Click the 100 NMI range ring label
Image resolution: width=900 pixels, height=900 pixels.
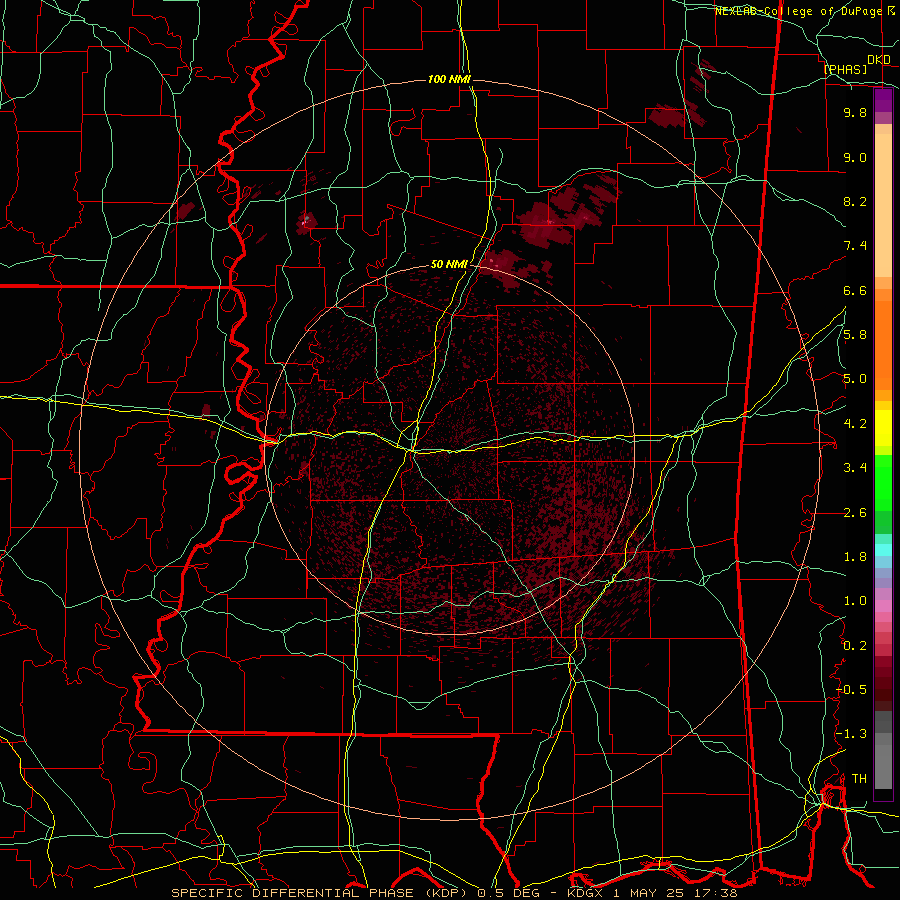click(449, 79)
